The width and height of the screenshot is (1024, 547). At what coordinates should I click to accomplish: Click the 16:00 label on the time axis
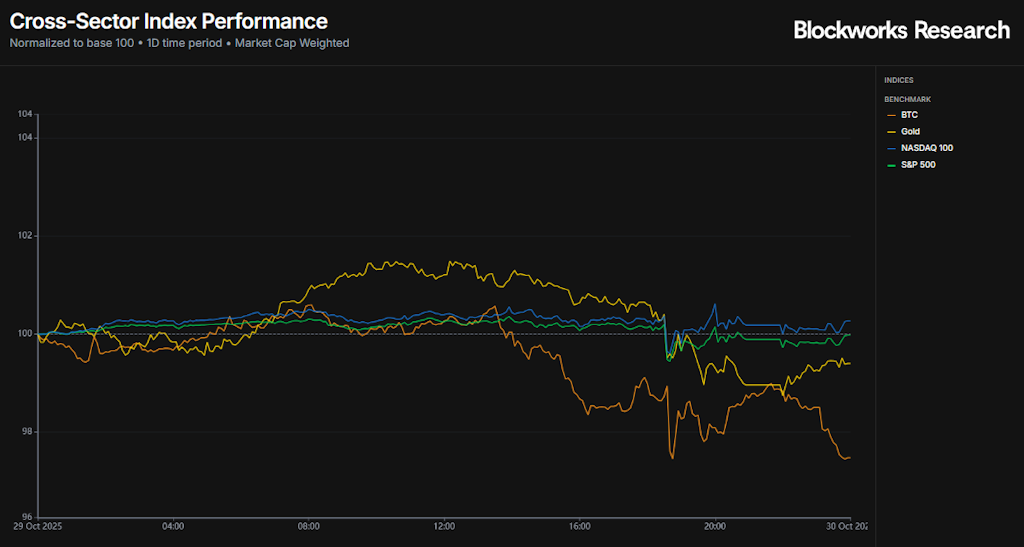click(x=579, y=526)
